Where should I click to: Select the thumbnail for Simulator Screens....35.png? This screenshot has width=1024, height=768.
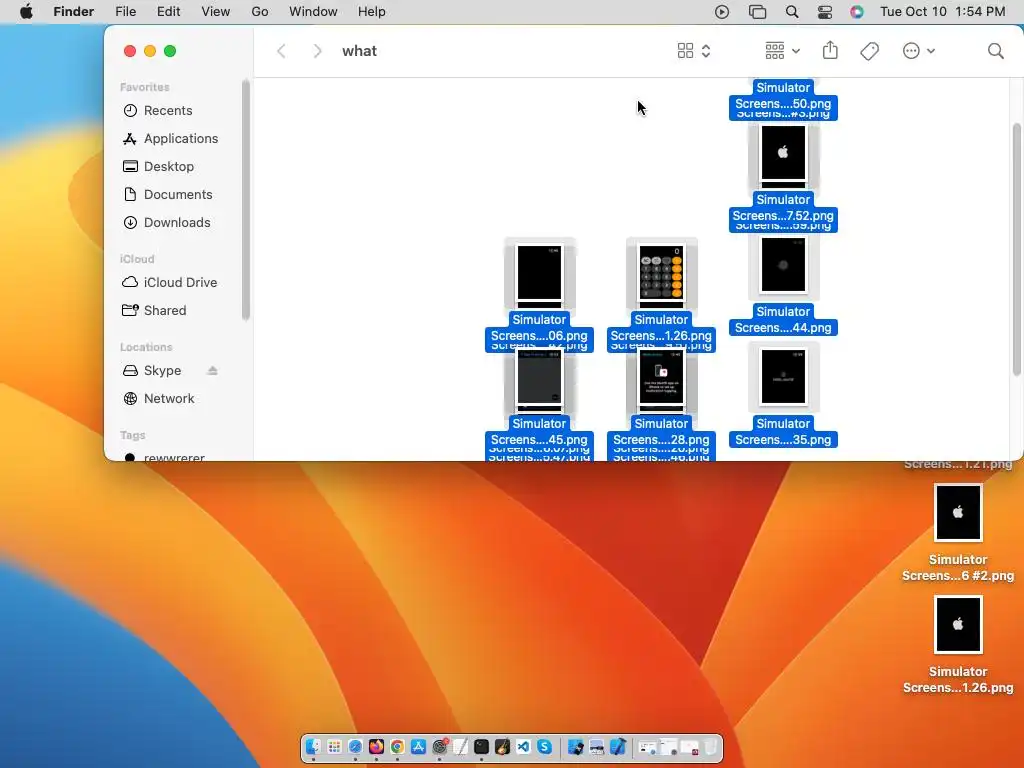[x=783, y=377]
